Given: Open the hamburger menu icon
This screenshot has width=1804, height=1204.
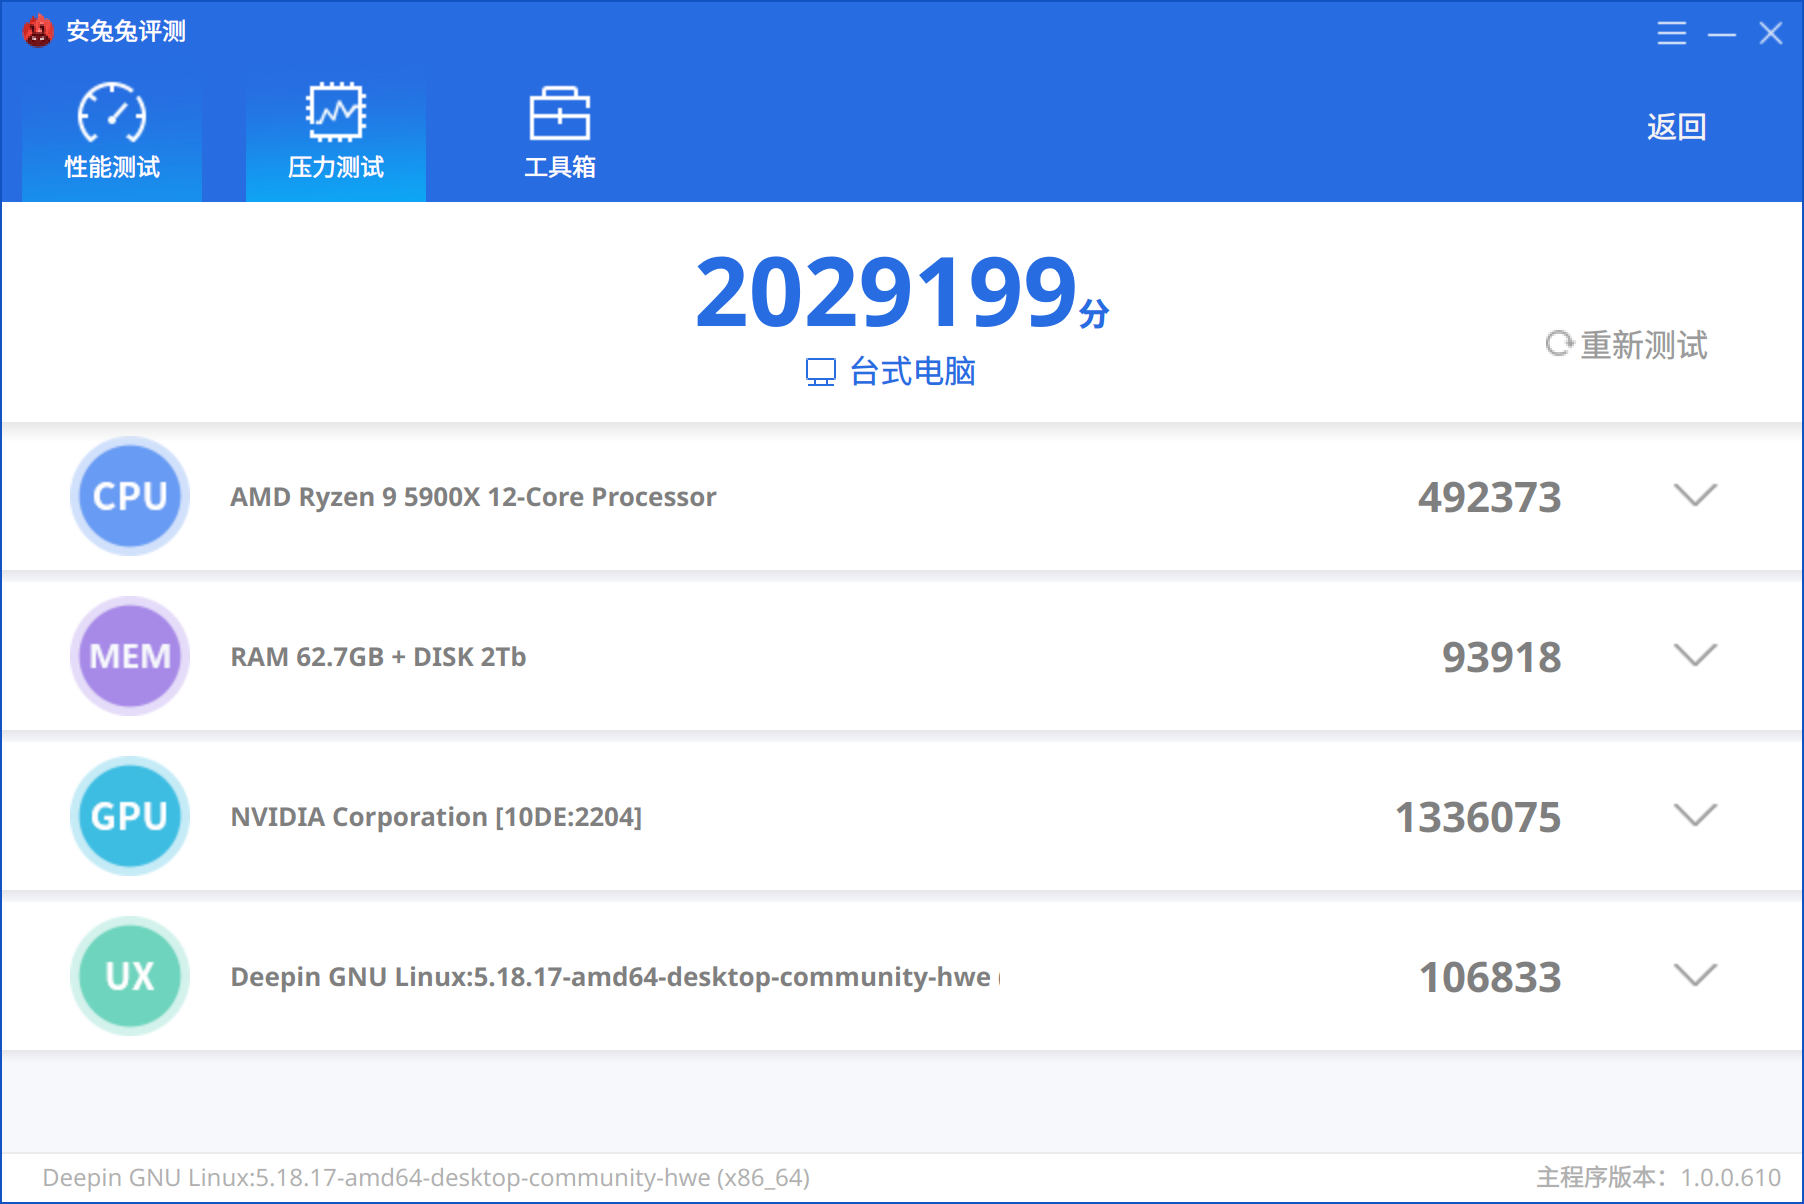Looking at the screenshot, I should (x=1671, y=33).
